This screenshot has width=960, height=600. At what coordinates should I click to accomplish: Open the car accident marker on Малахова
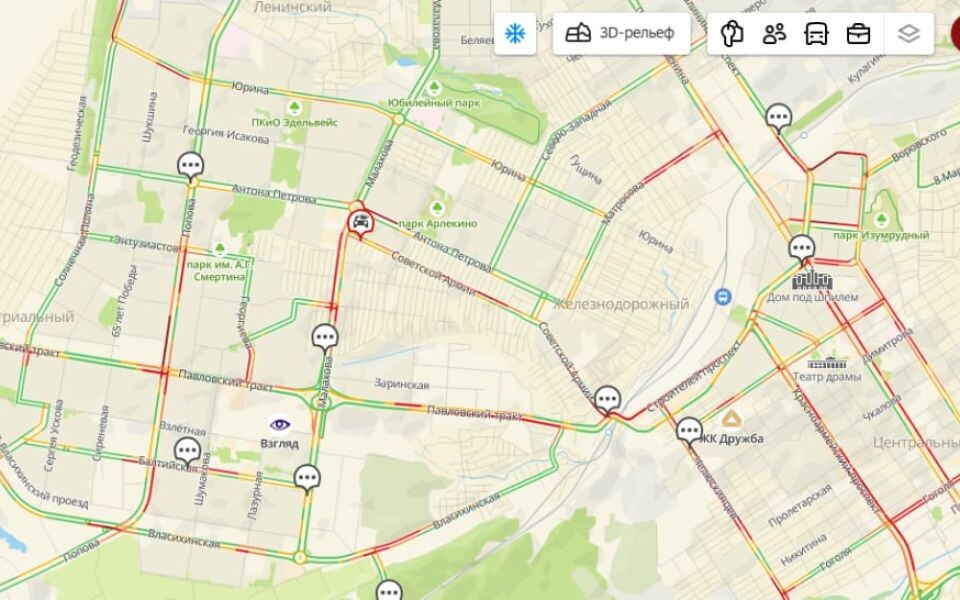[361, 223]
